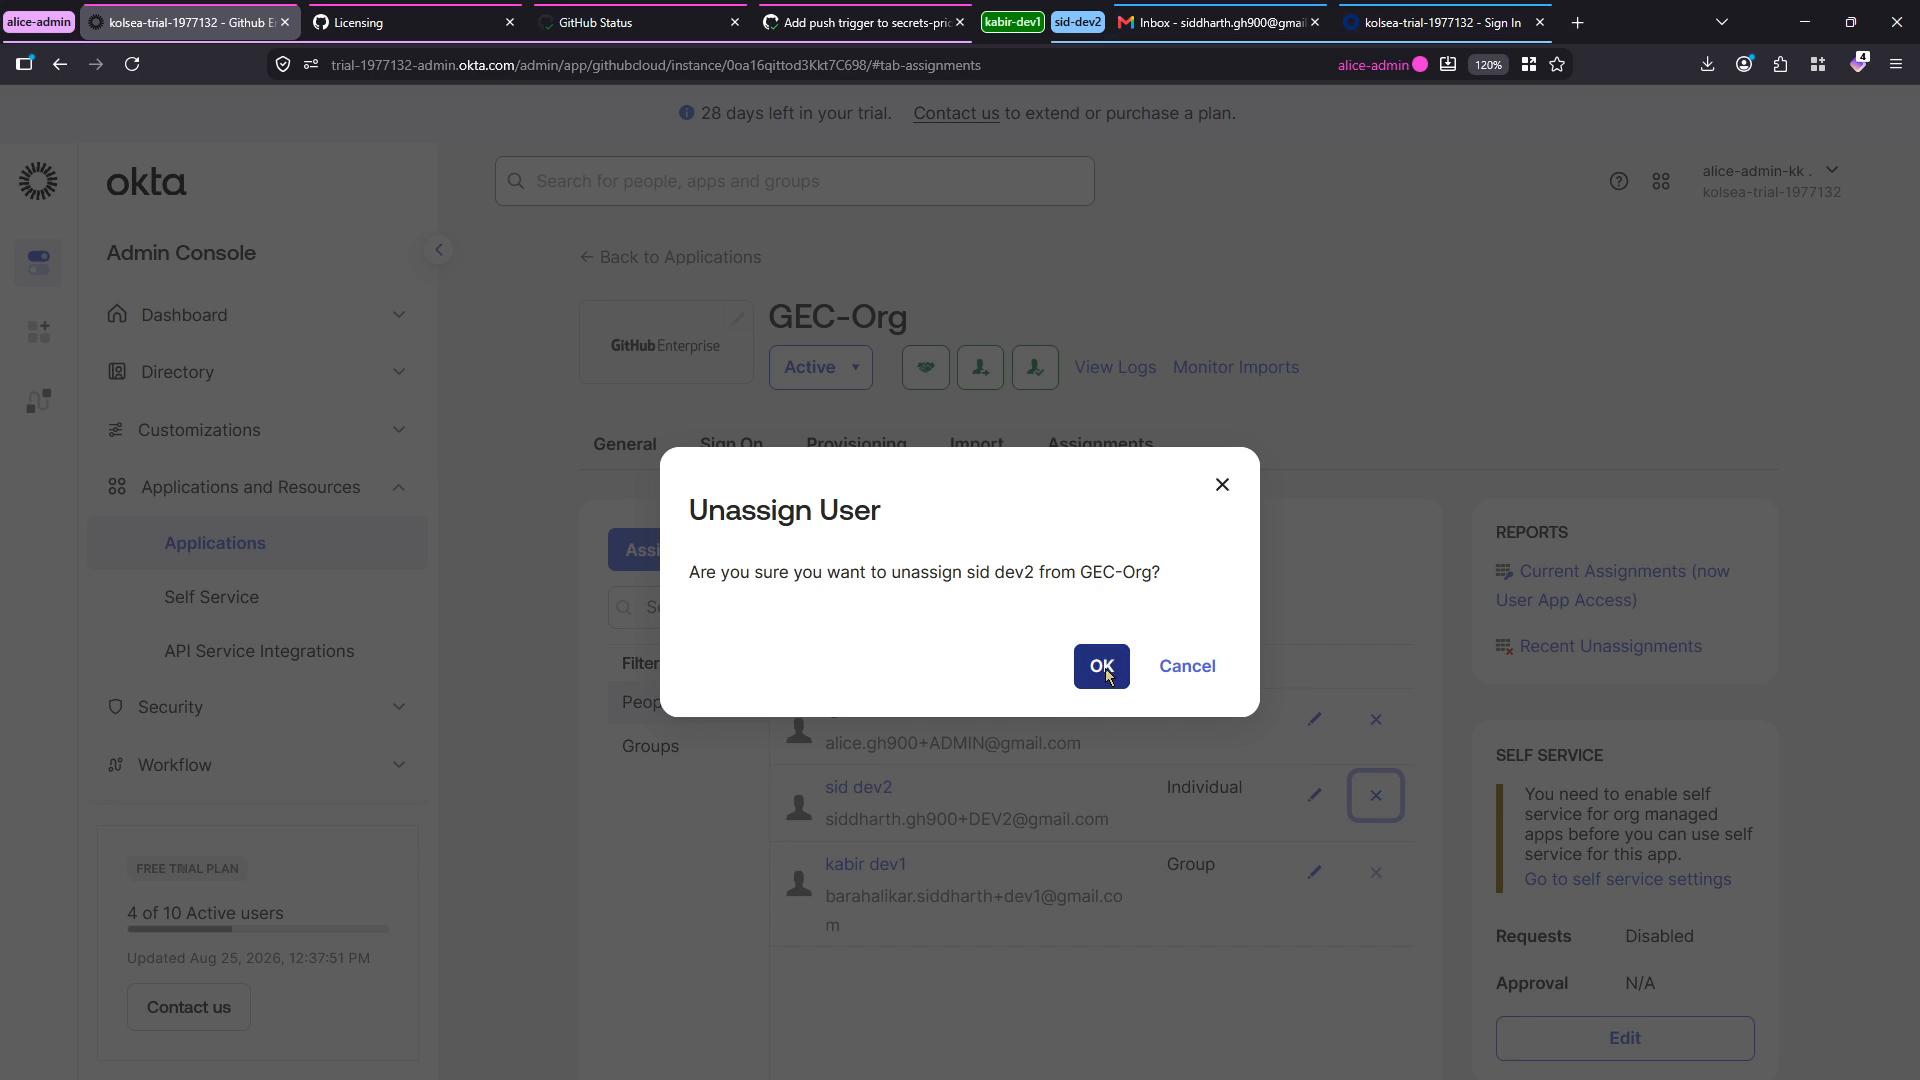The image size is (1920, 1080).
Task: Close the Unassign User dialog with X
Action: (x=1222, y=485)
